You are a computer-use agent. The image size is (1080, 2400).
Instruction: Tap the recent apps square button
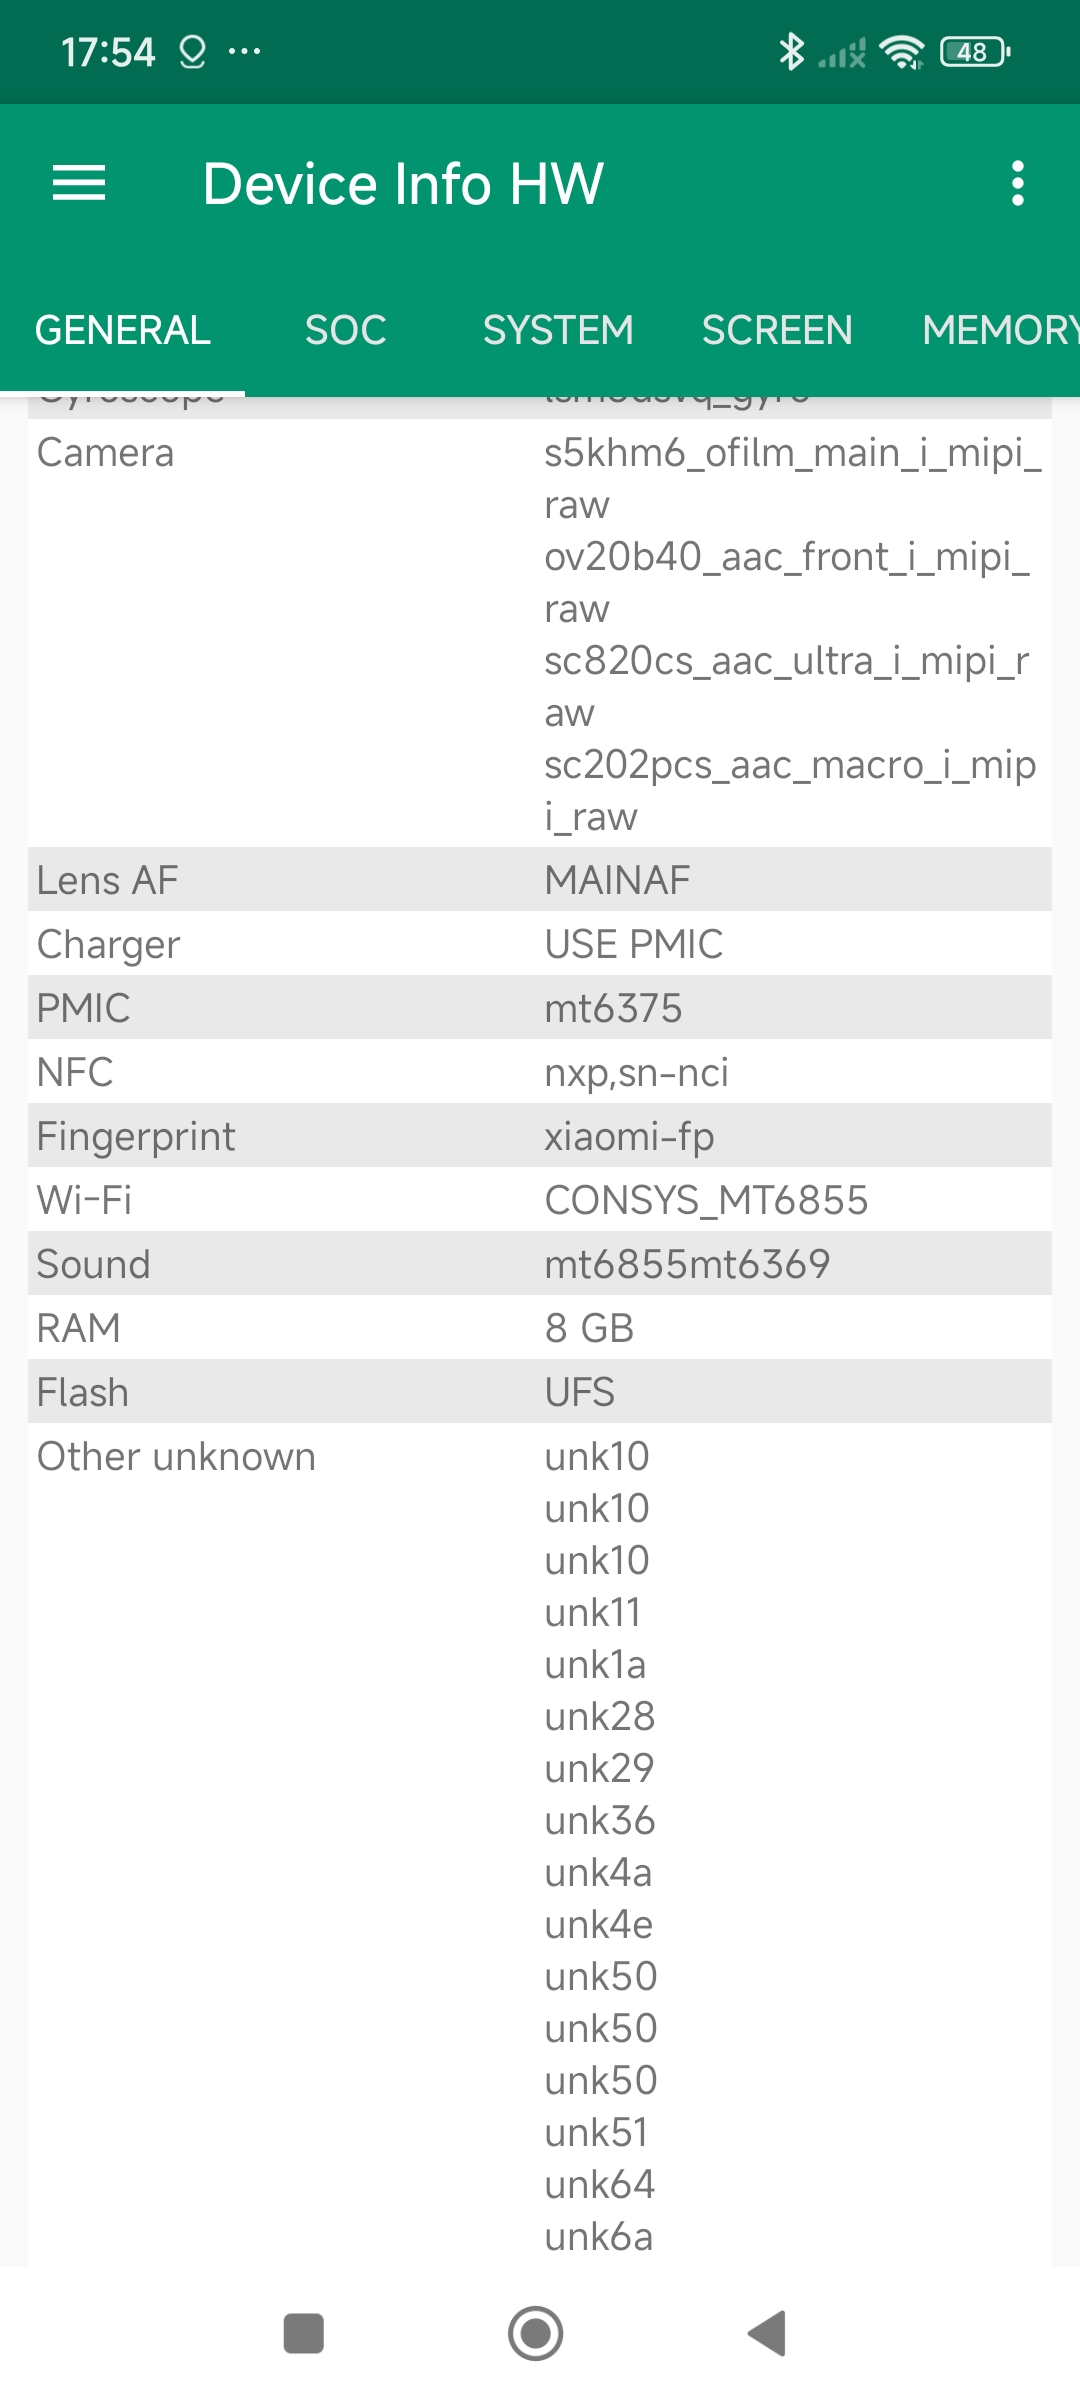pyautogui.click(x=304, y=2333)
